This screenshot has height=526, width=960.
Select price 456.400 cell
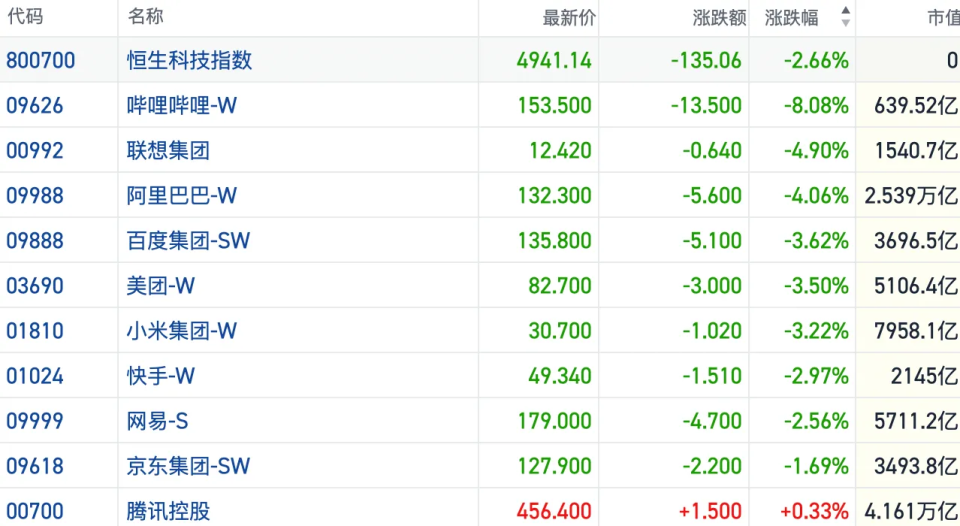pyautogui.click(x=554, y=511)
